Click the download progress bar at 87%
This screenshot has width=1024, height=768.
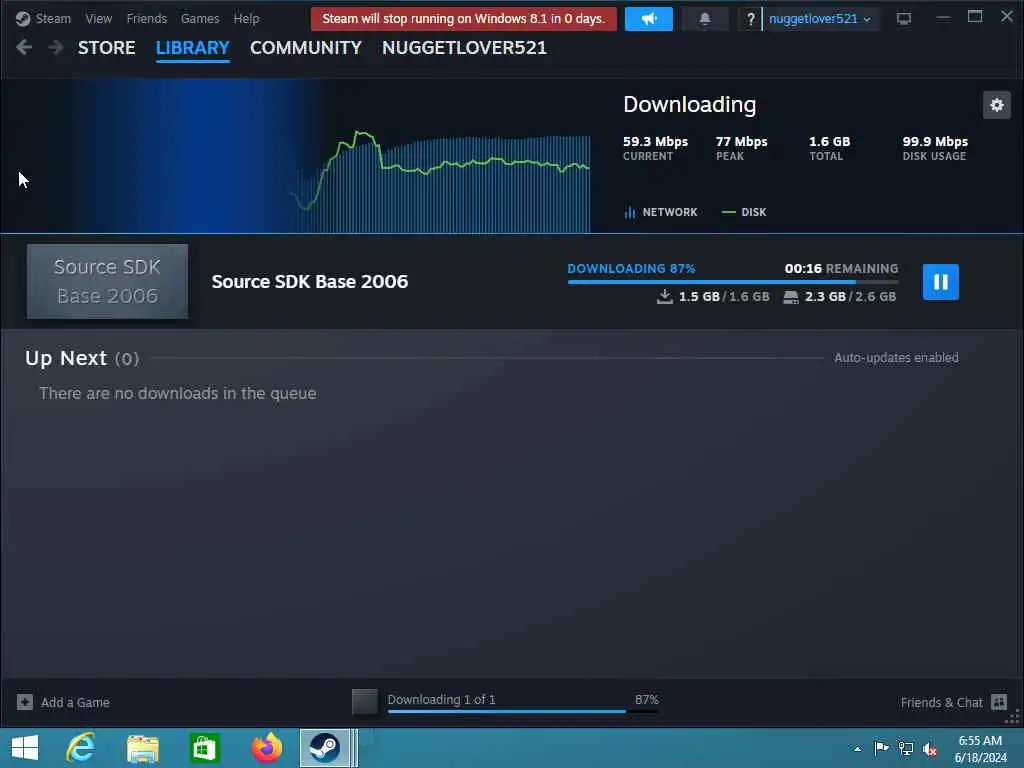click(x=733, y=281)
